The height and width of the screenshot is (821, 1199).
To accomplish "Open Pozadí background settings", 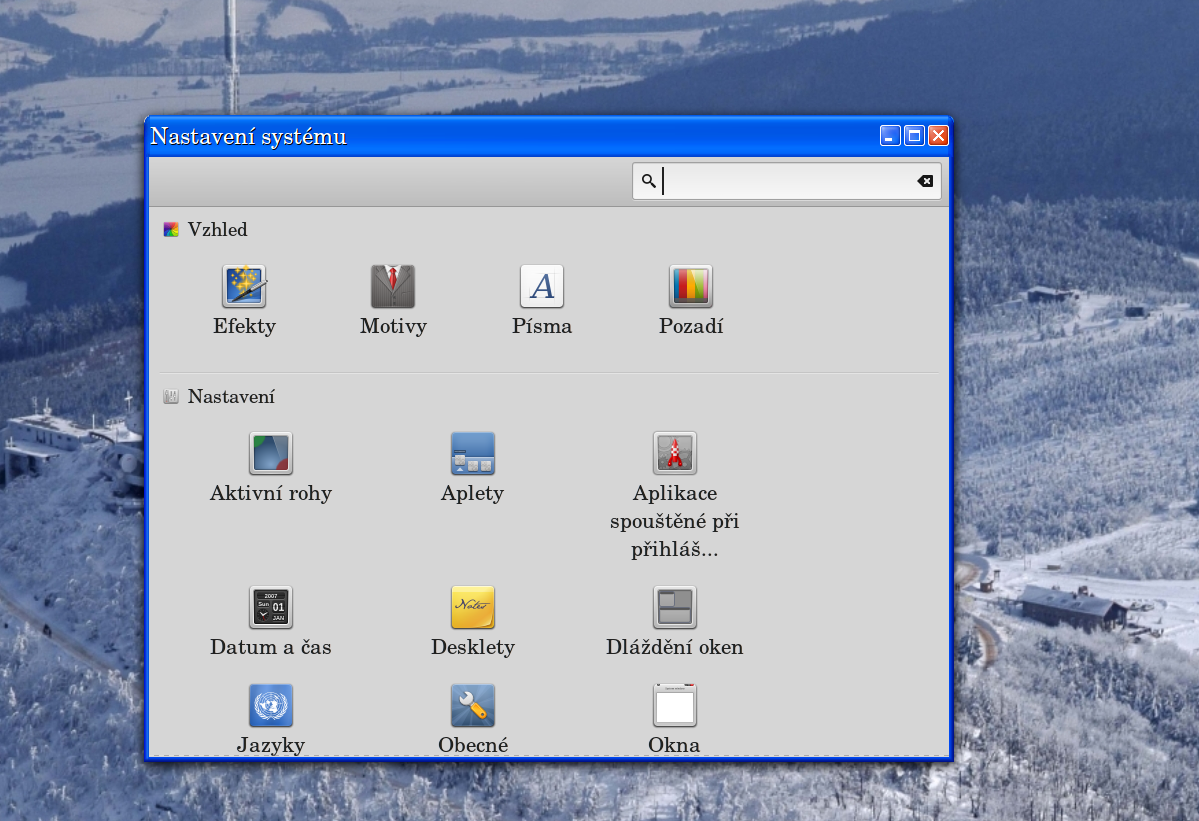I will click(690, 287).
